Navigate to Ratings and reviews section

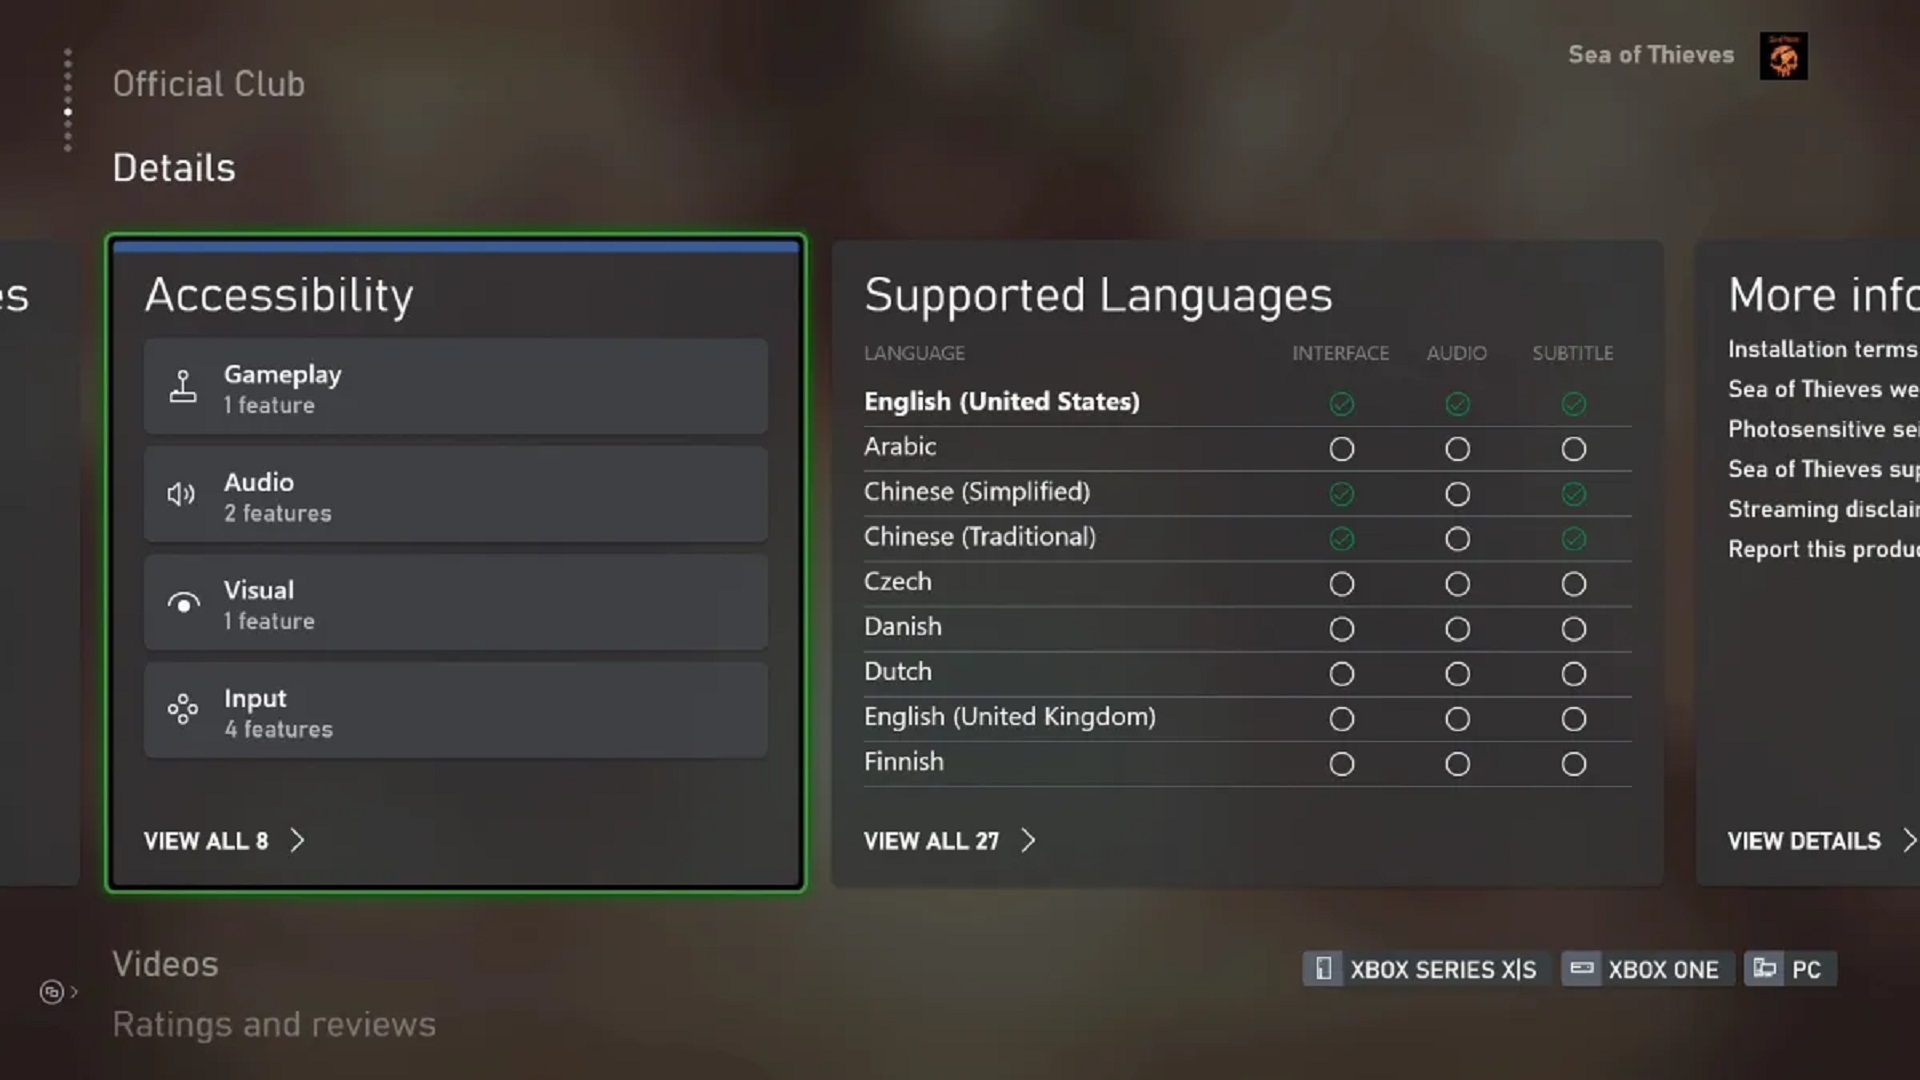pos(274,1023)
